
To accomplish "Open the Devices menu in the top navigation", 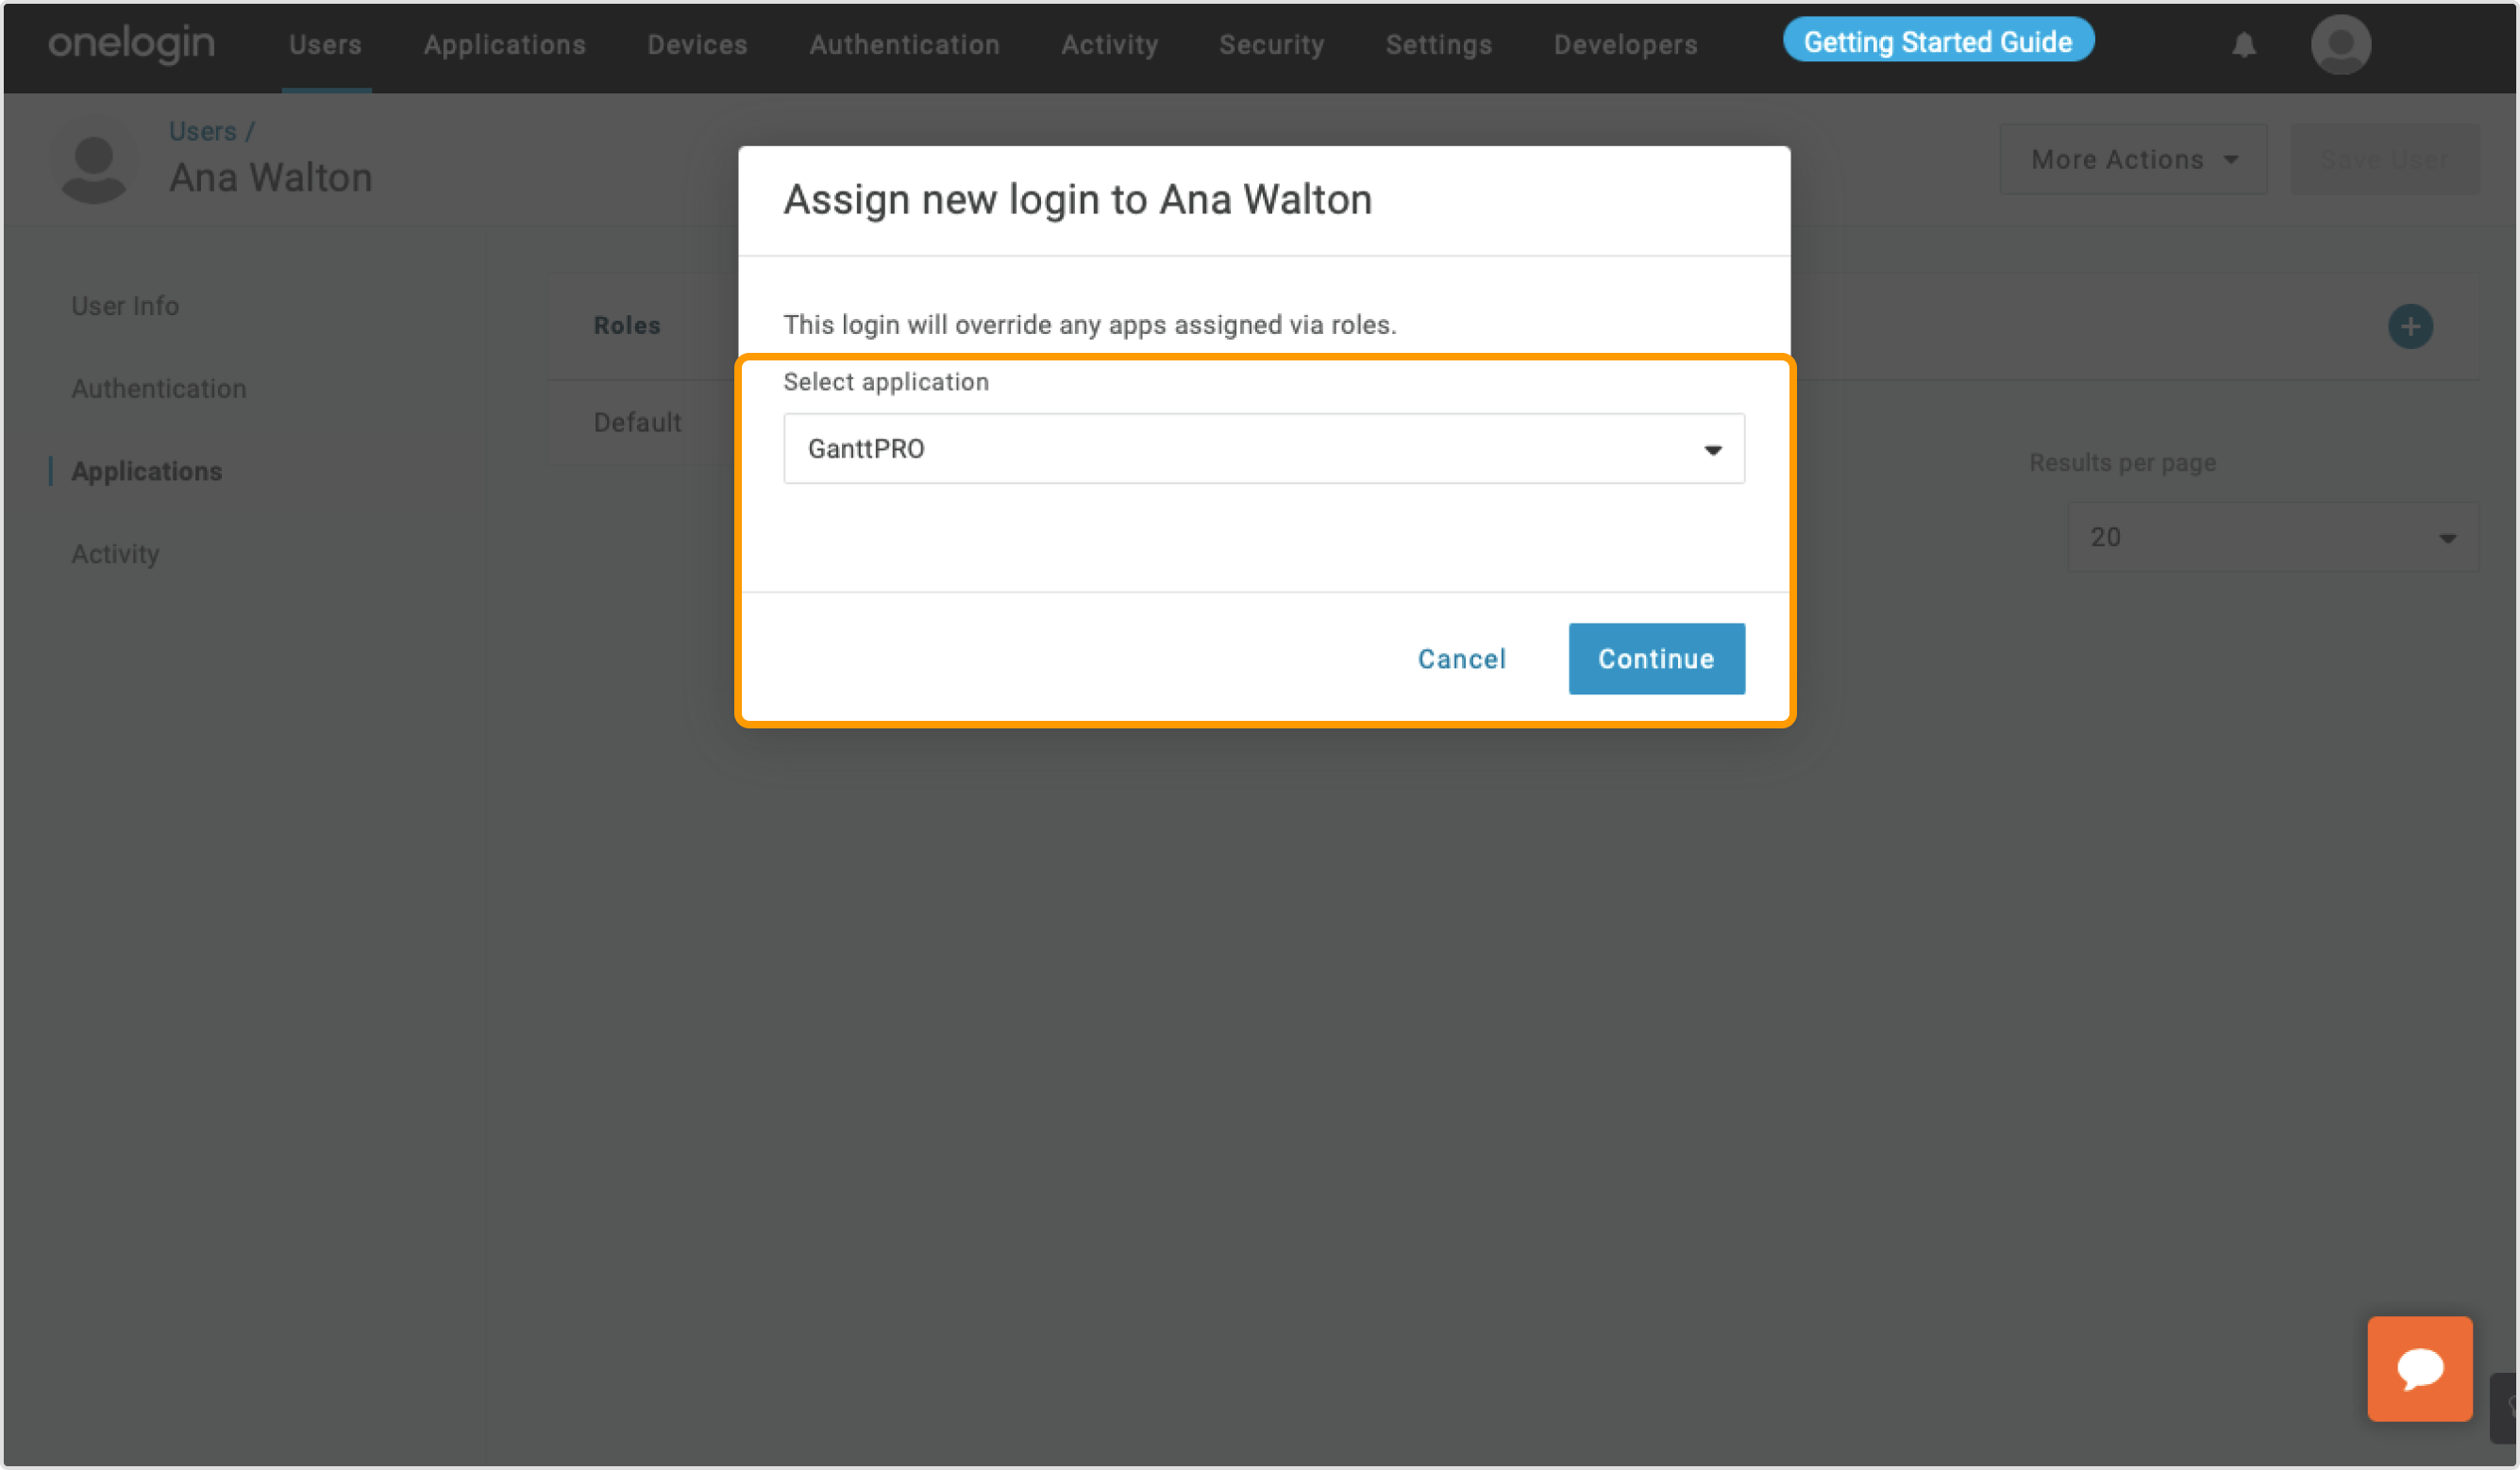I will click(697, 45).
